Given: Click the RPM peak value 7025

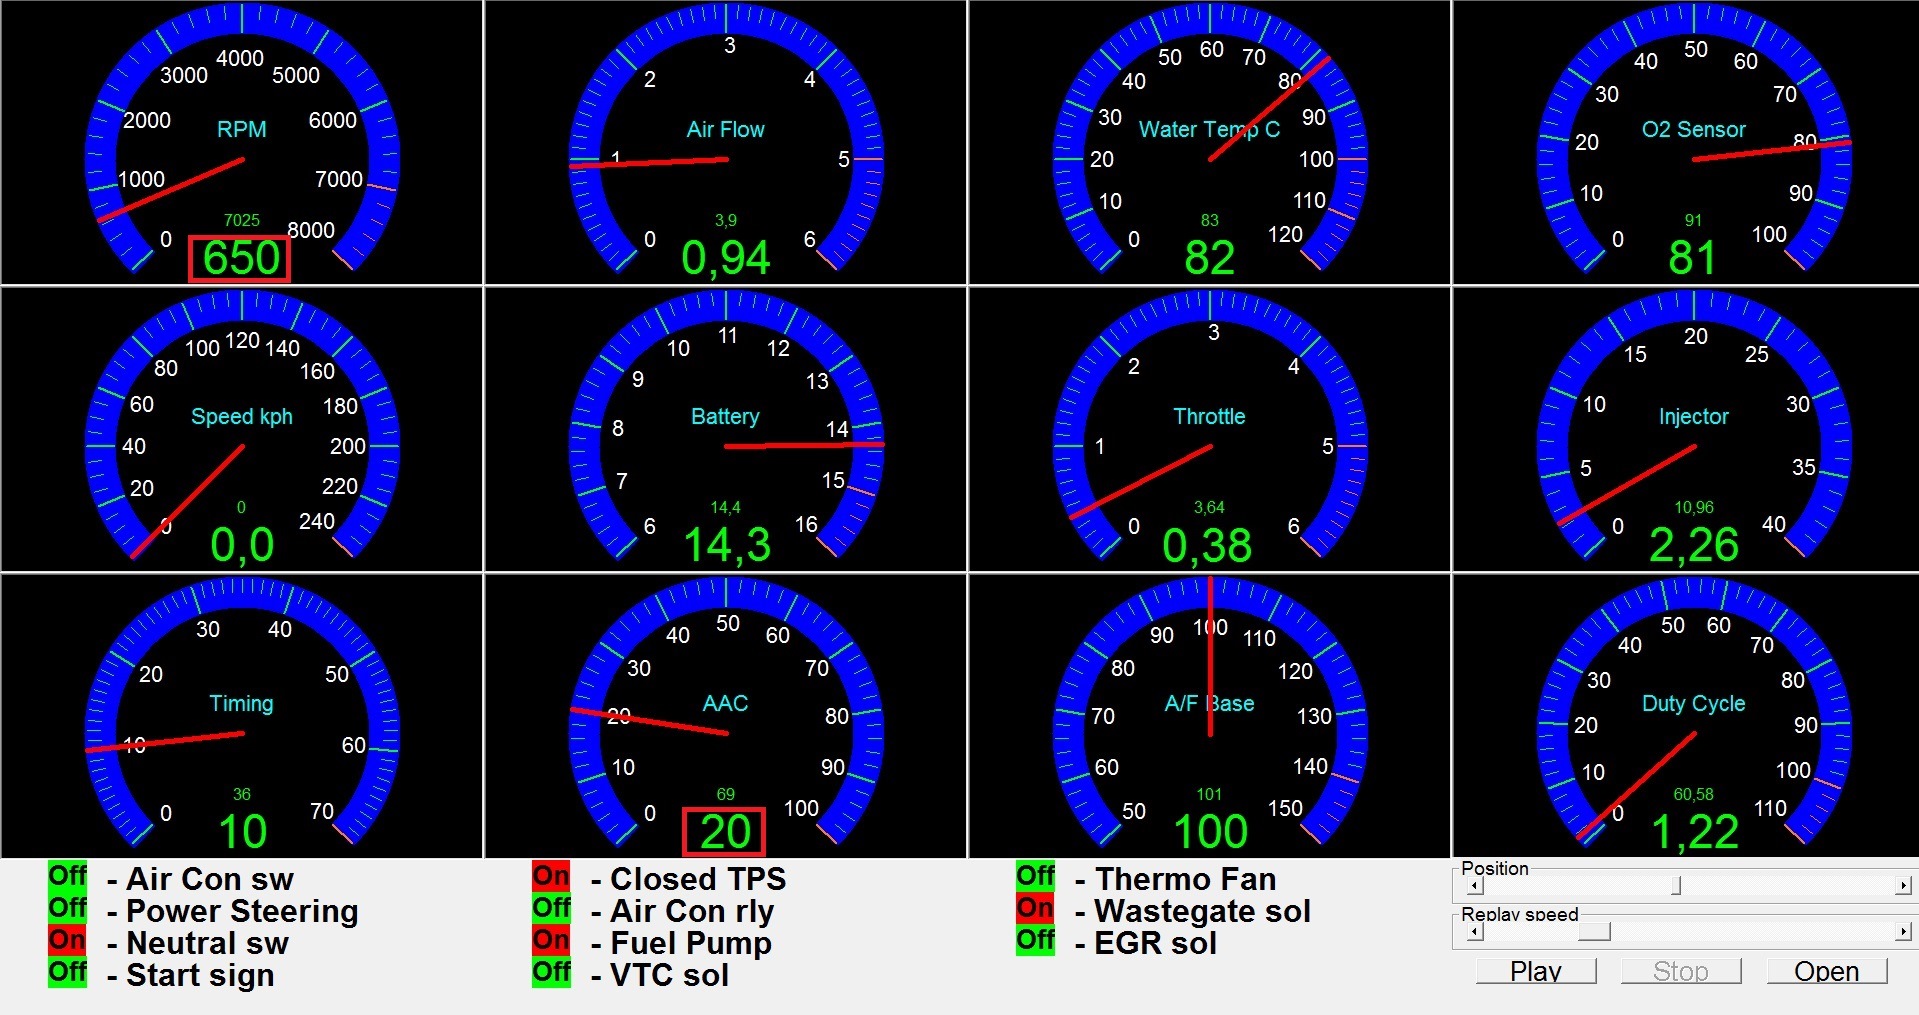Looking at the screenshot, I should coord(241,220).
